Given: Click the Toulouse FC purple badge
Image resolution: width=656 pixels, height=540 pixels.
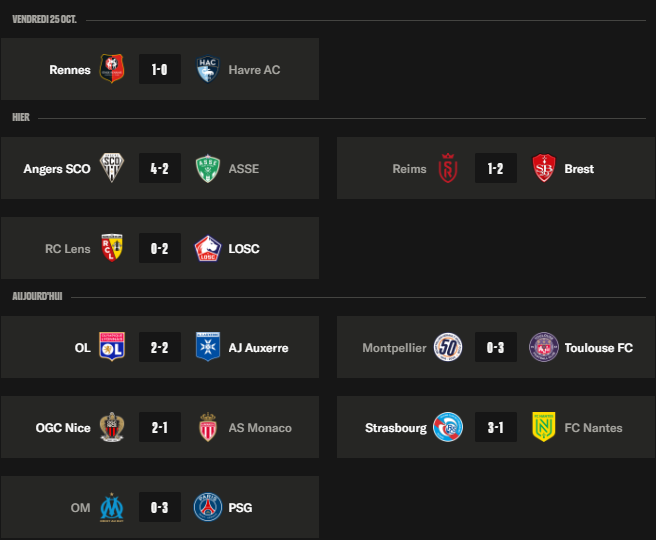Looking at the screenshot, I should (544, 347).
